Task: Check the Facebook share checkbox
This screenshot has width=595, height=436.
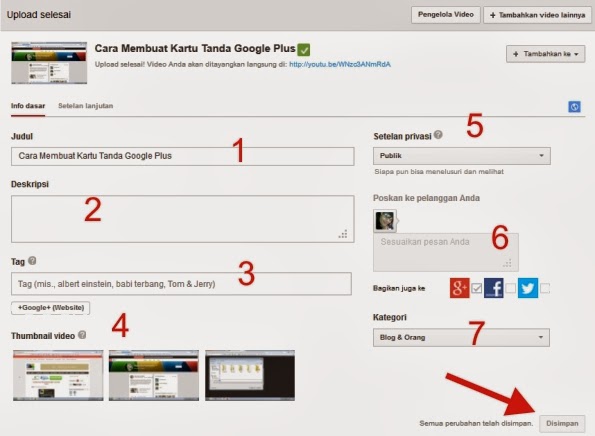Action: [x=511, y=288]
